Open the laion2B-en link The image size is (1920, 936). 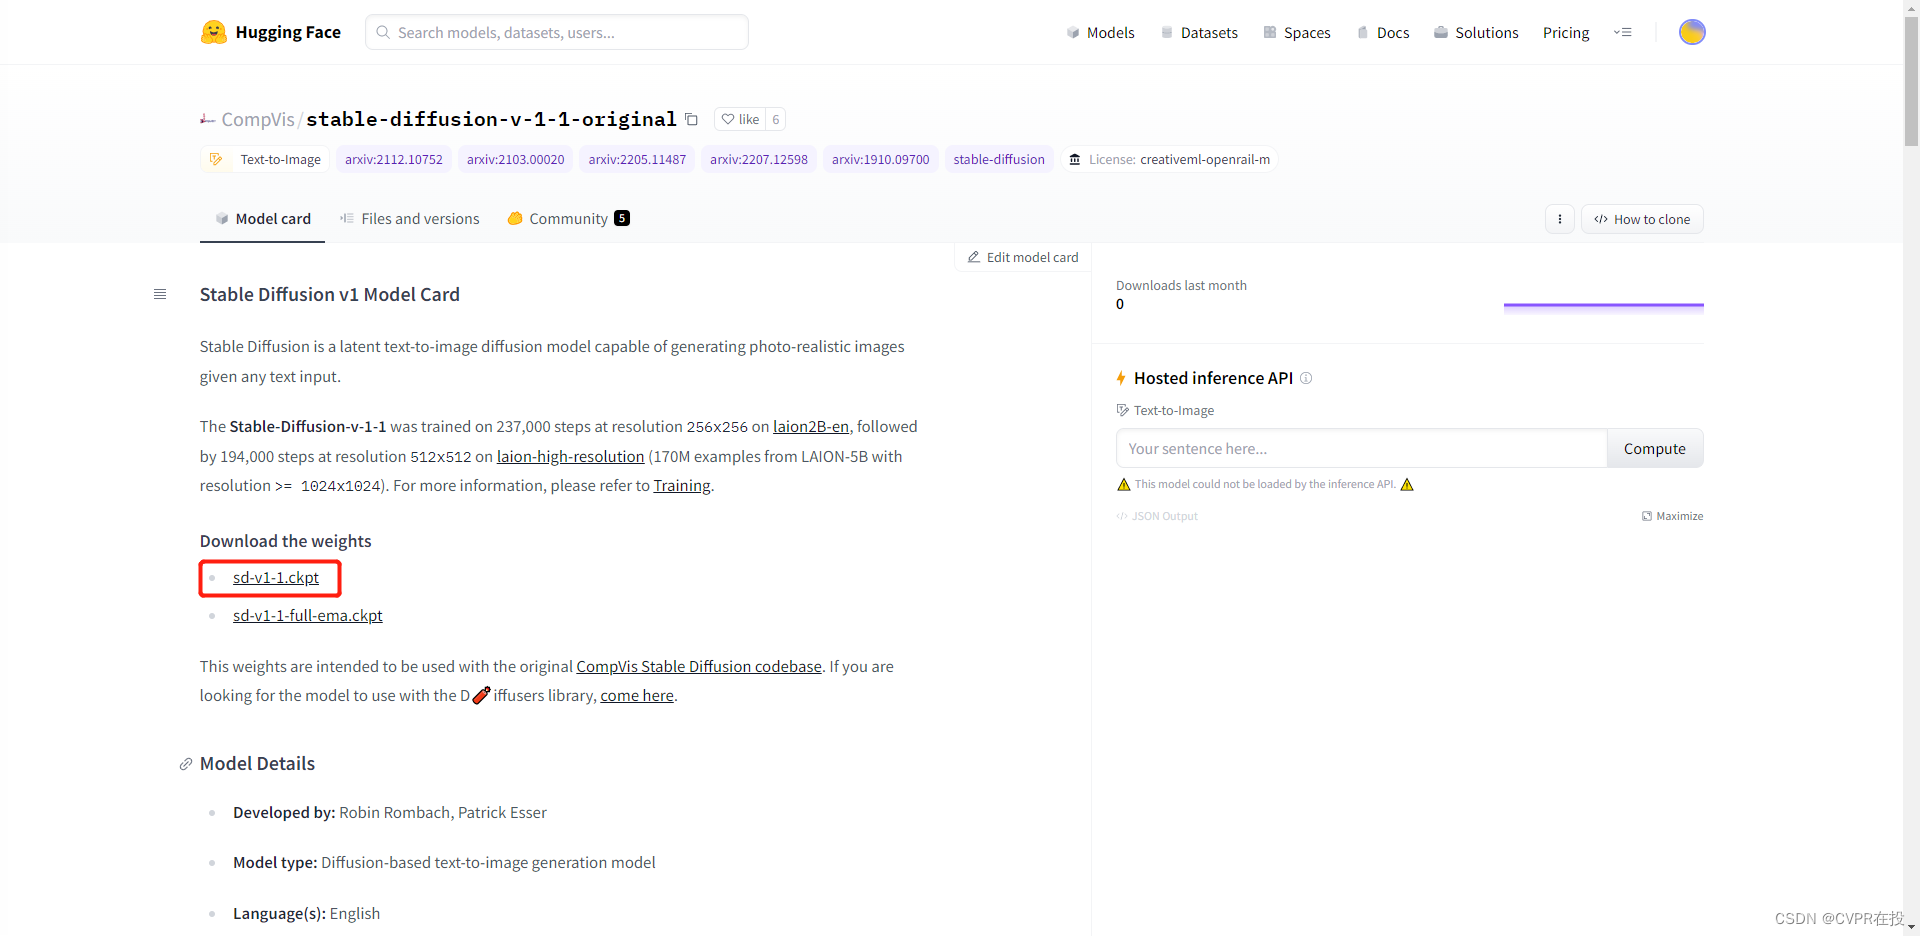point(811,426)
